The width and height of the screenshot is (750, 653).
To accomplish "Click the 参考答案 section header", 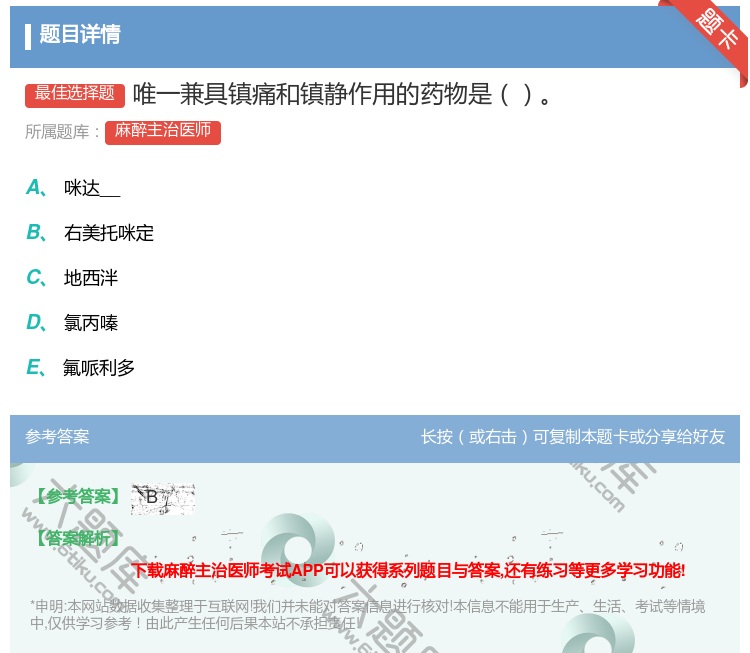I will 57,437.
